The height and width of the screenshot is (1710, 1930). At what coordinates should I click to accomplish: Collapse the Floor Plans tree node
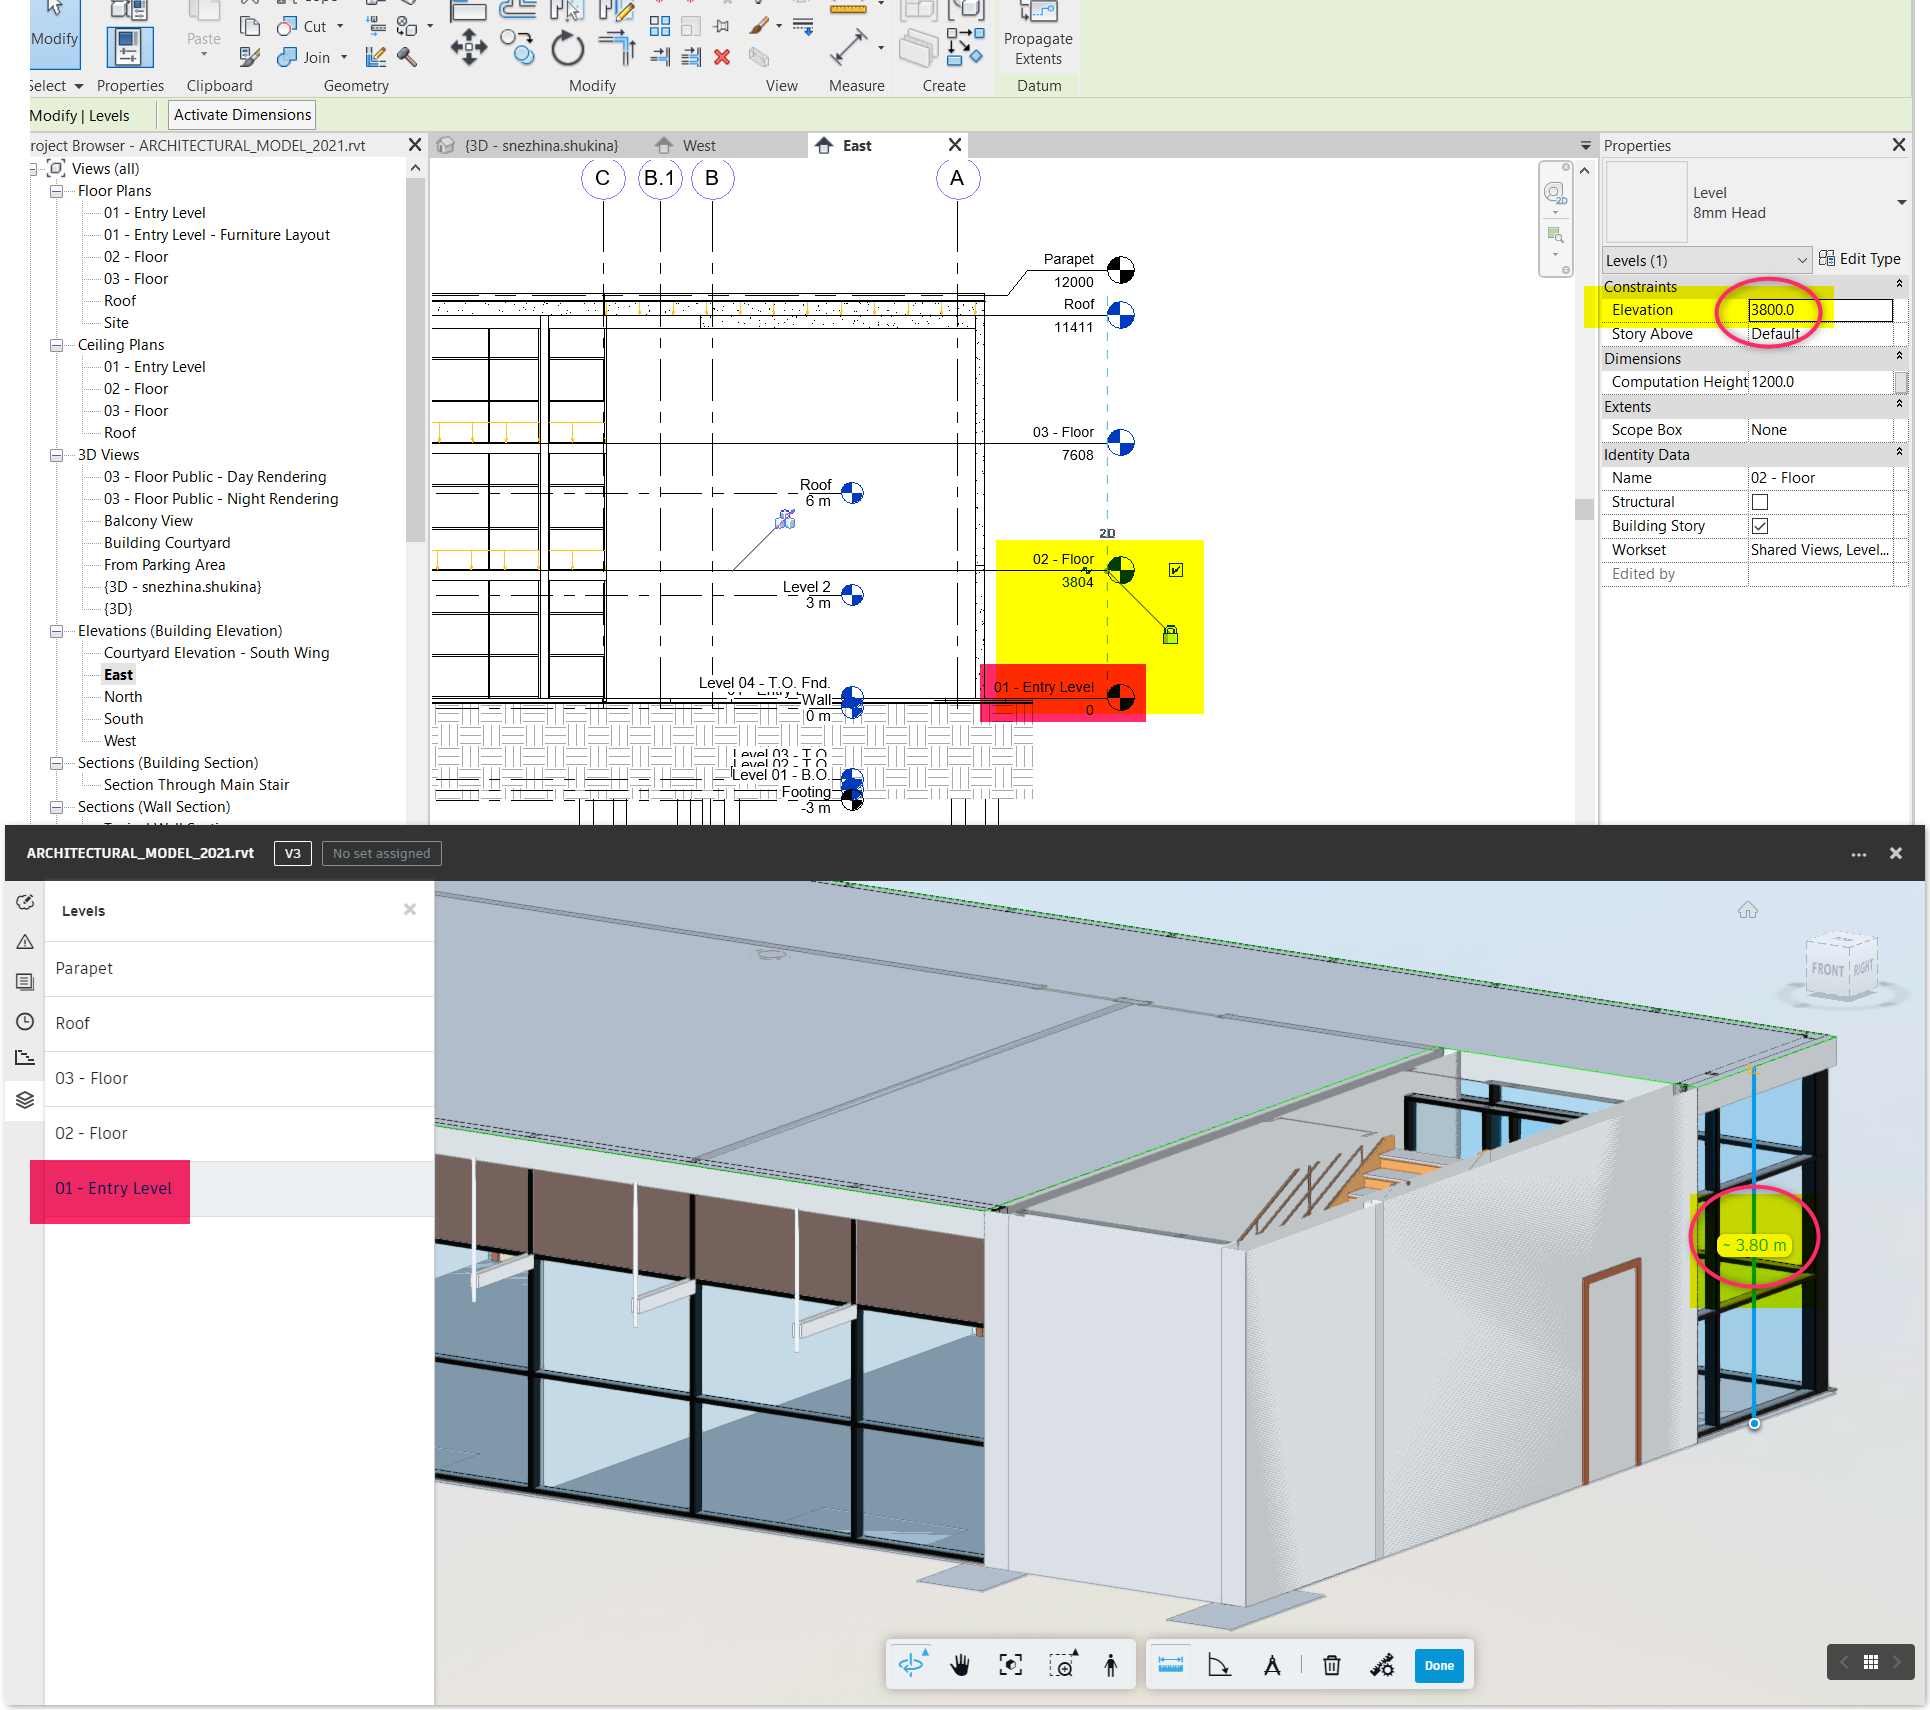pyautogui.click(x=57, y=191)
